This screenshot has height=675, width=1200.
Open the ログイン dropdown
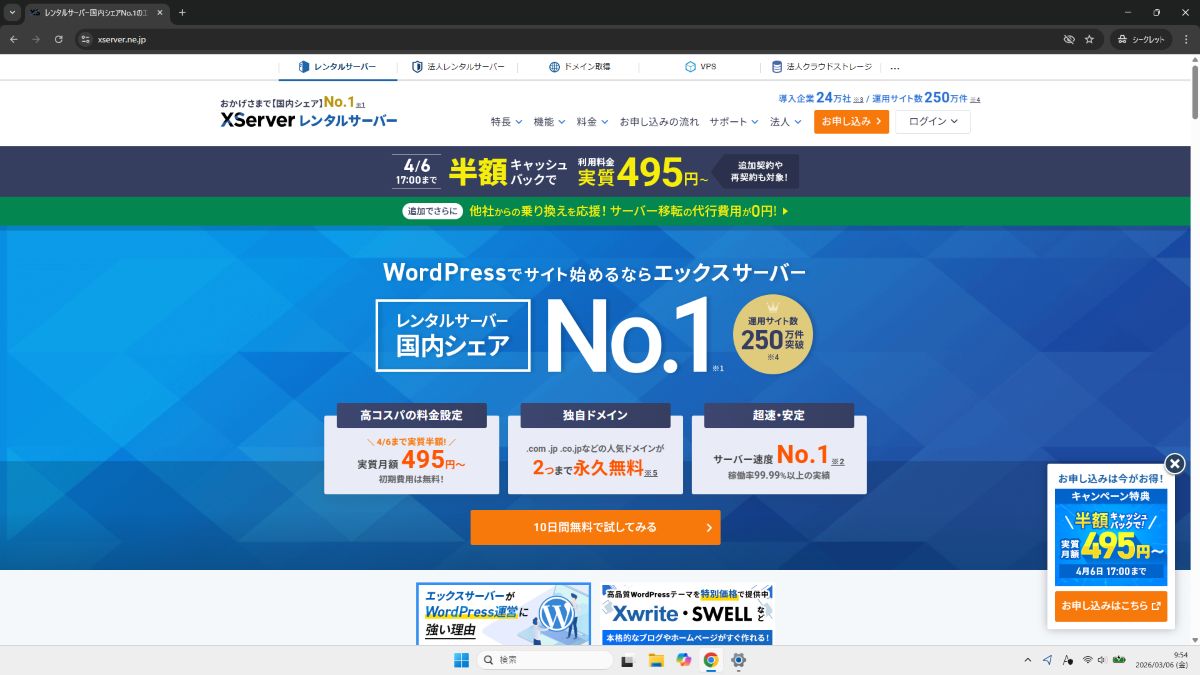[x=932, y=122]
